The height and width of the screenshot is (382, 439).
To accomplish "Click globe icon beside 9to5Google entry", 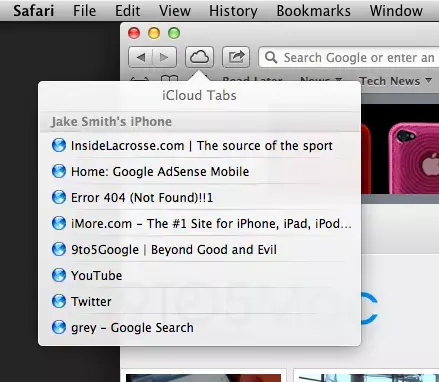I will tap(59, 249).
